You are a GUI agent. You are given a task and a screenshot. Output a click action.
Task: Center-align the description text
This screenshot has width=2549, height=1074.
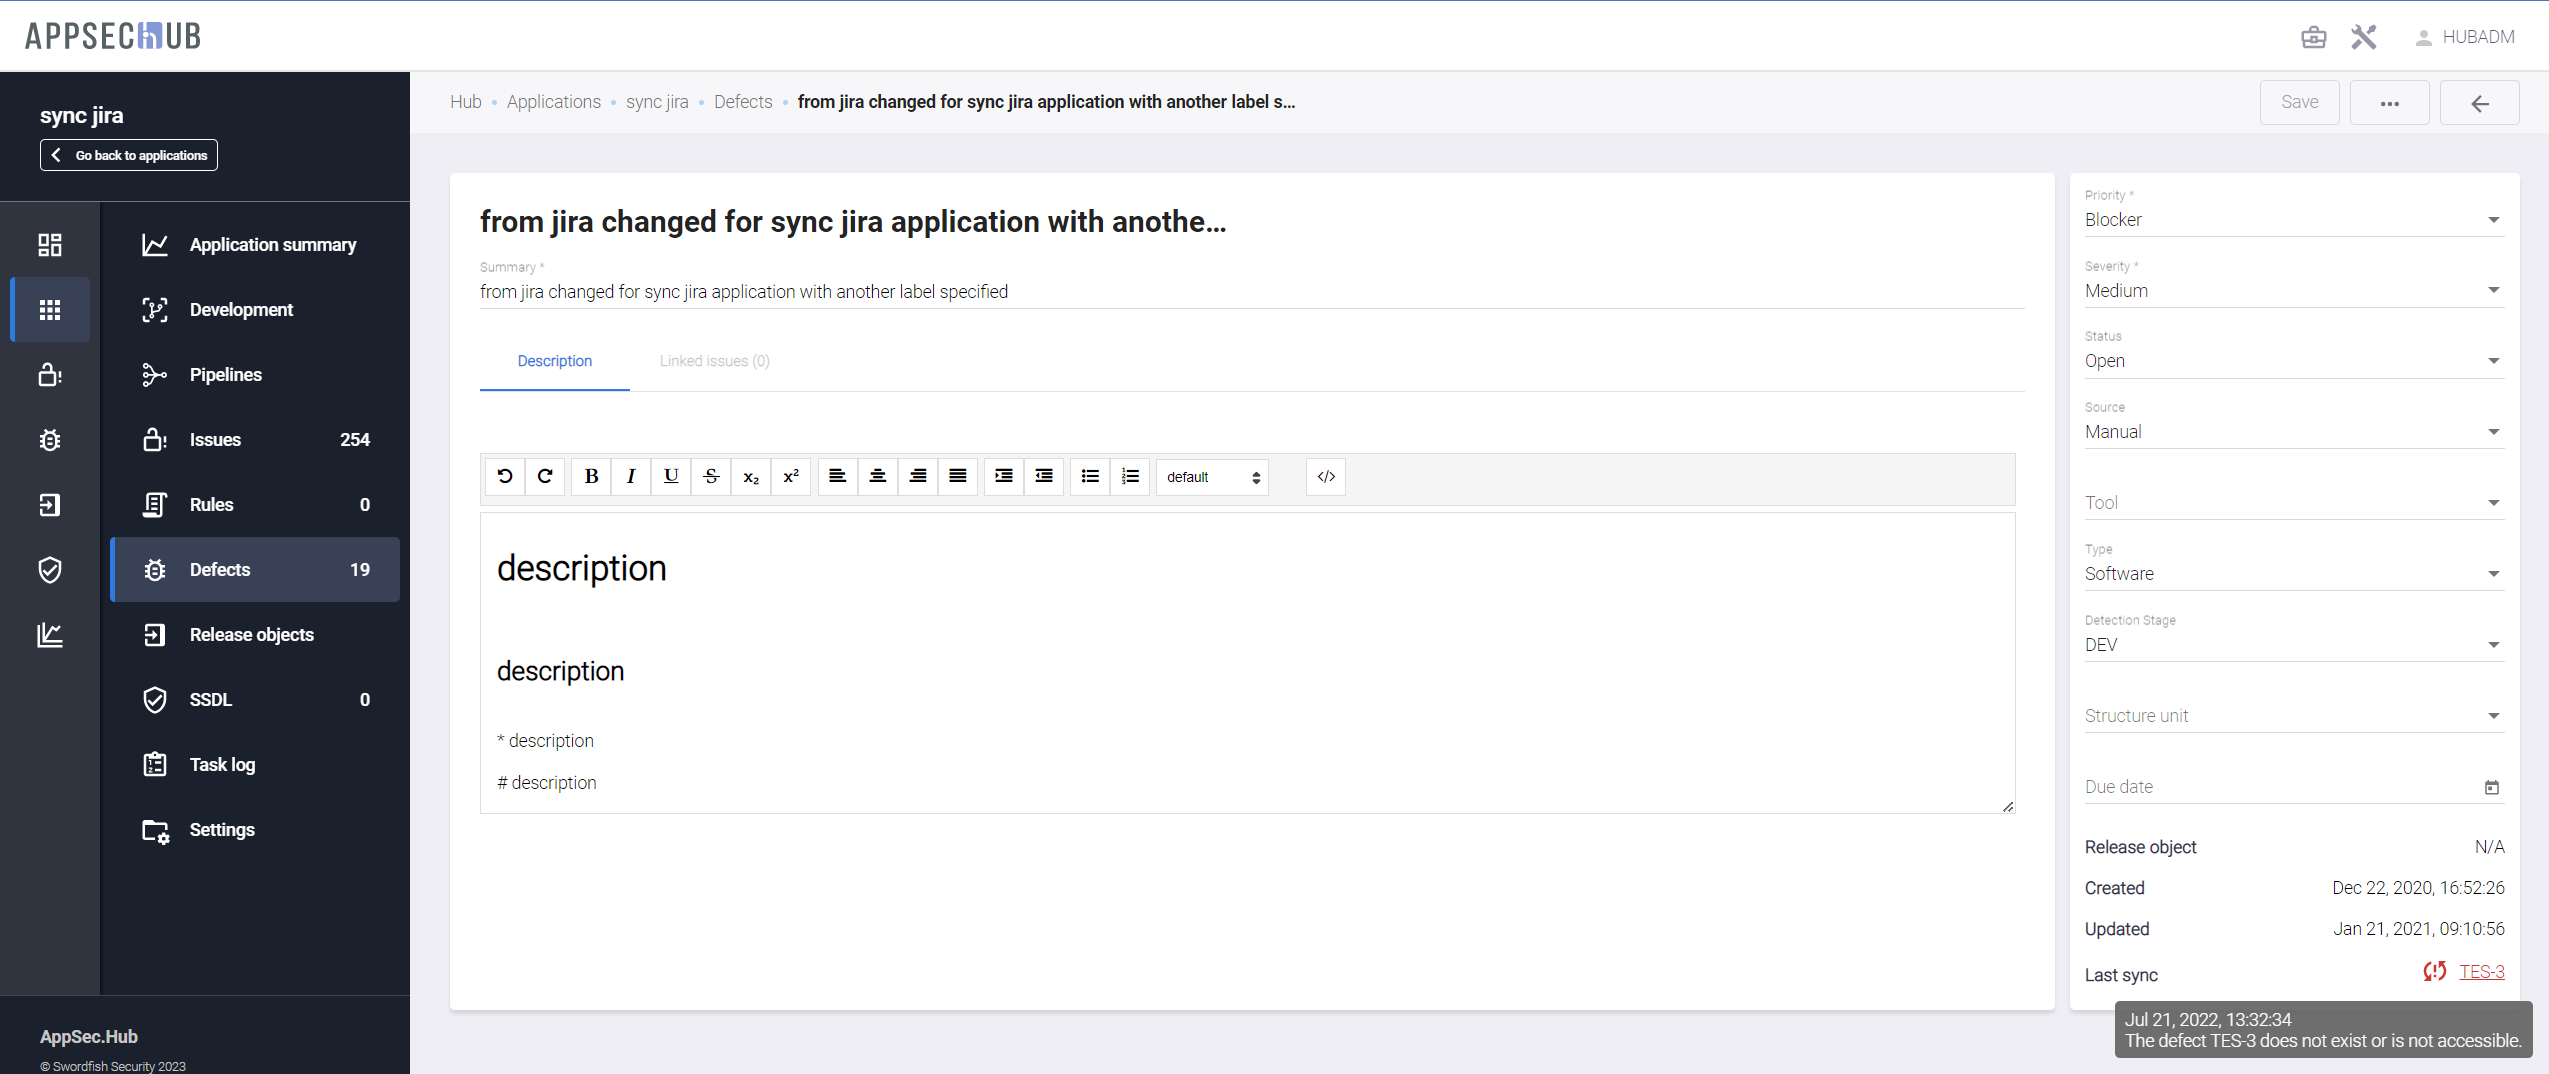pyautogui.click(x=877, y=477)
